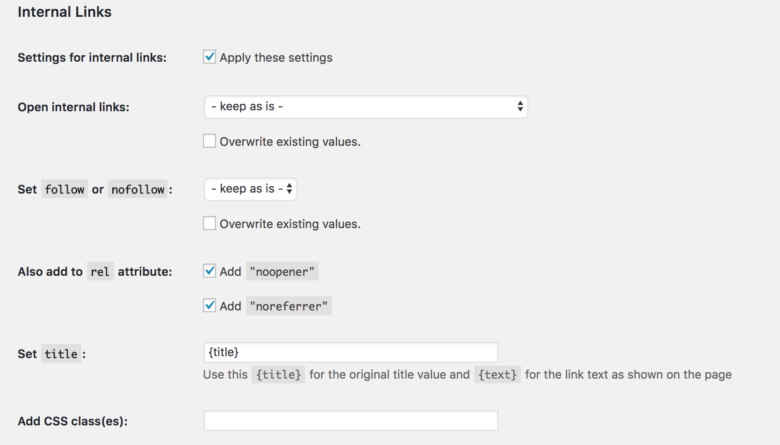Click the arrows icon on Open internal links select

(520, 106)
